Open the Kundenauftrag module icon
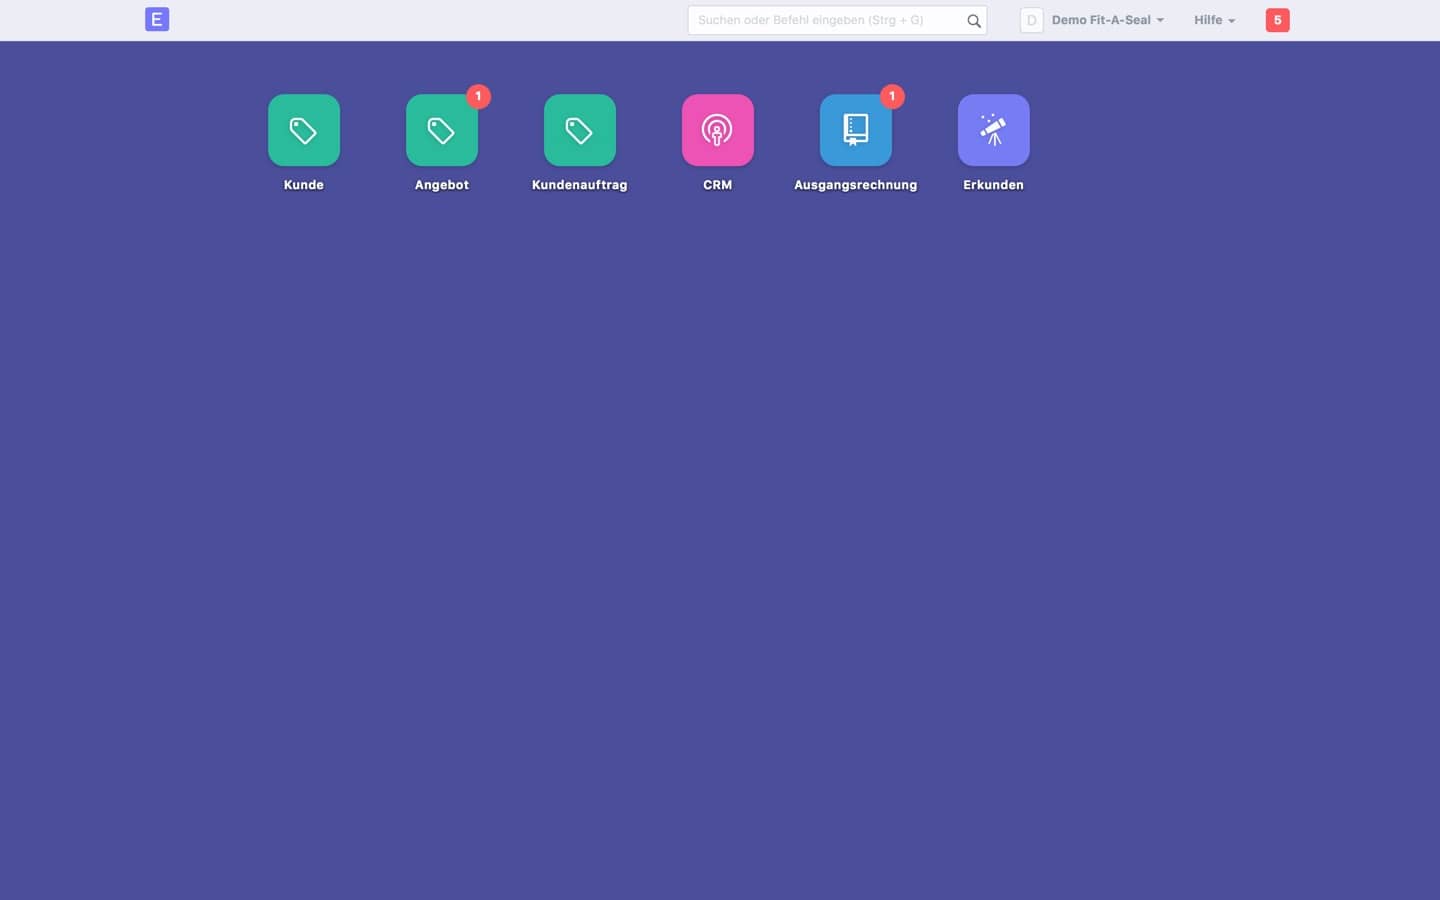The height and width of the screenshot is (900, 1440). 580,130
